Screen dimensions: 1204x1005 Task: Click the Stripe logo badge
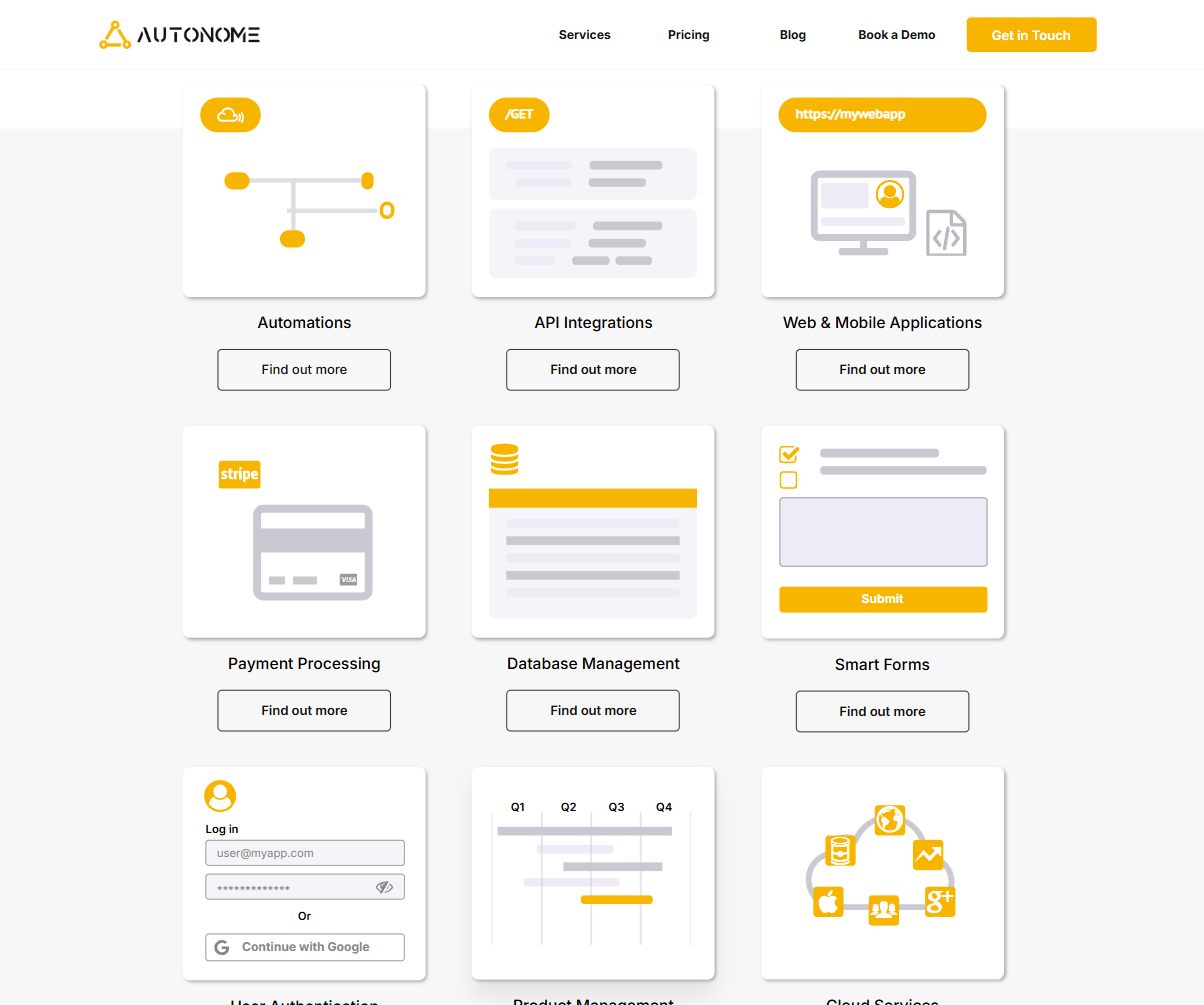(239, 474)
